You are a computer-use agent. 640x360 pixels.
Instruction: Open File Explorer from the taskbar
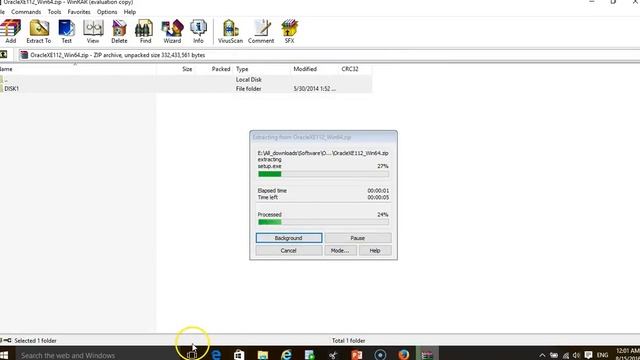coord(263,355)
